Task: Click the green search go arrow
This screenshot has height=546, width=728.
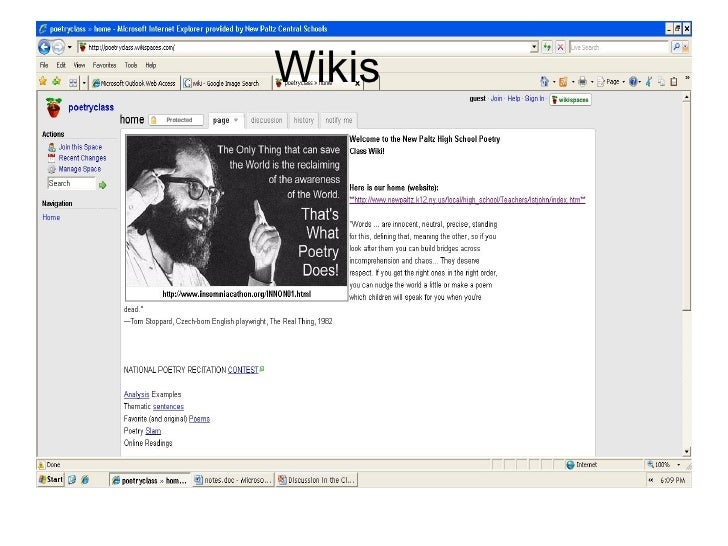Action: coord(103,185)
